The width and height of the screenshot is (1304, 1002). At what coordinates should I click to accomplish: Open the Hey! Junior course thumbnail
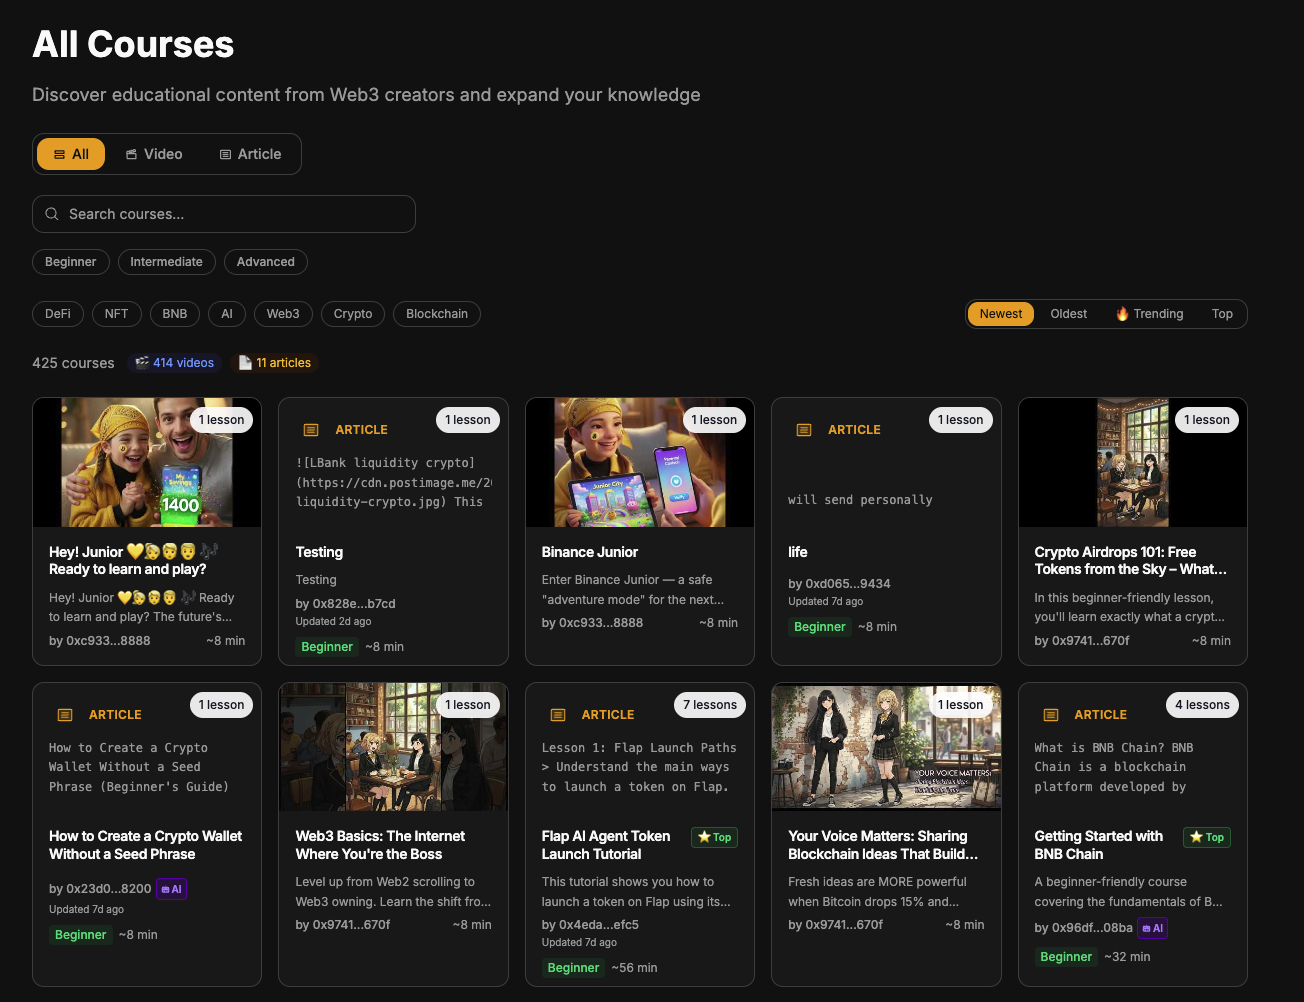pos(147,463)
